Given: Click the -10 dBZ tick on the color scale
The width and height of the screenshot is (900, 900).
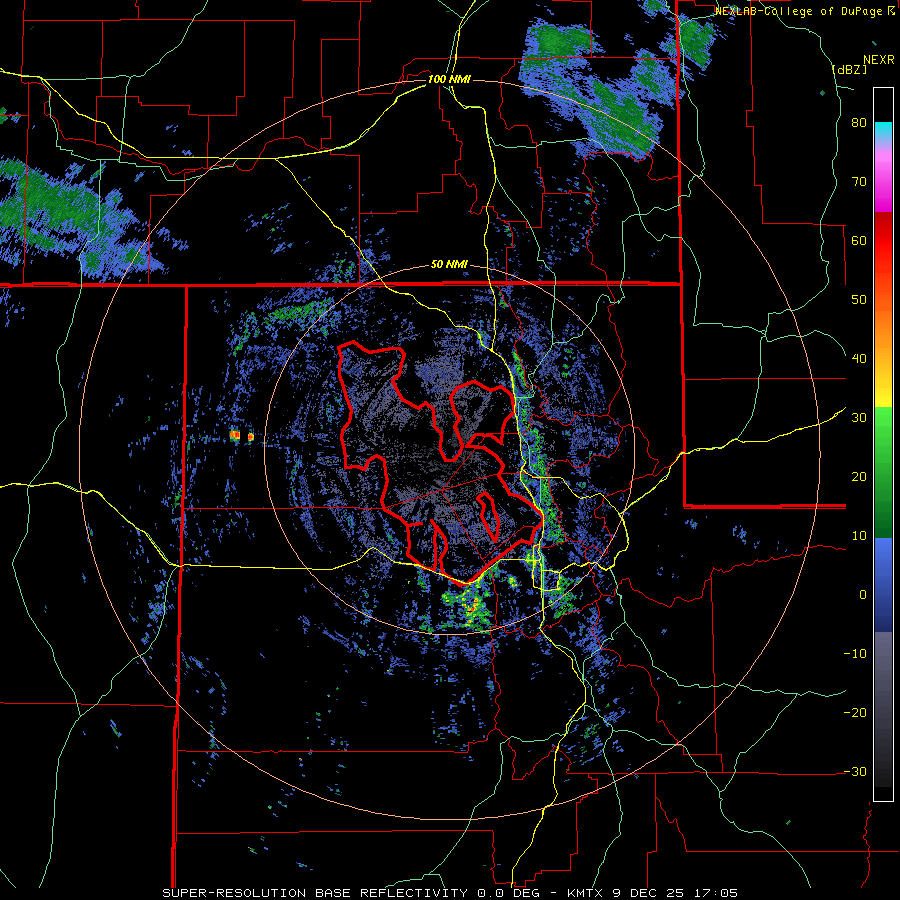Looking at the screenshot, I should (x=855, y=654).
